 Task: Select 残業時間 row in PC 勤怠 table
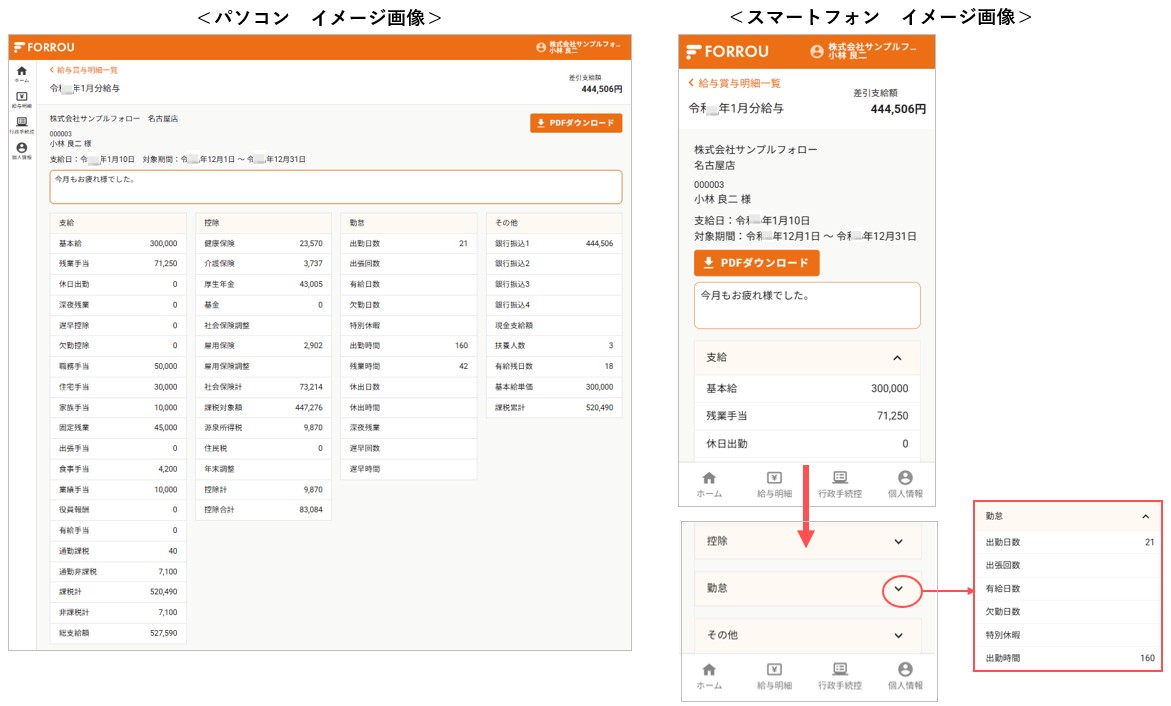point(409,366)
